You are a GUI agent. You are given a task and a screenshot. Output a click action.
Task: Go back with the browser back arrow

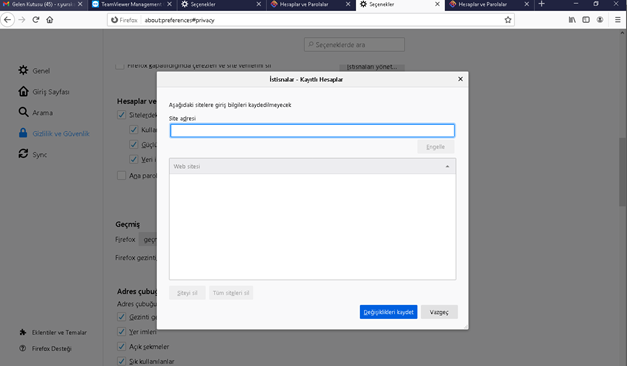[x=7, y=20]
